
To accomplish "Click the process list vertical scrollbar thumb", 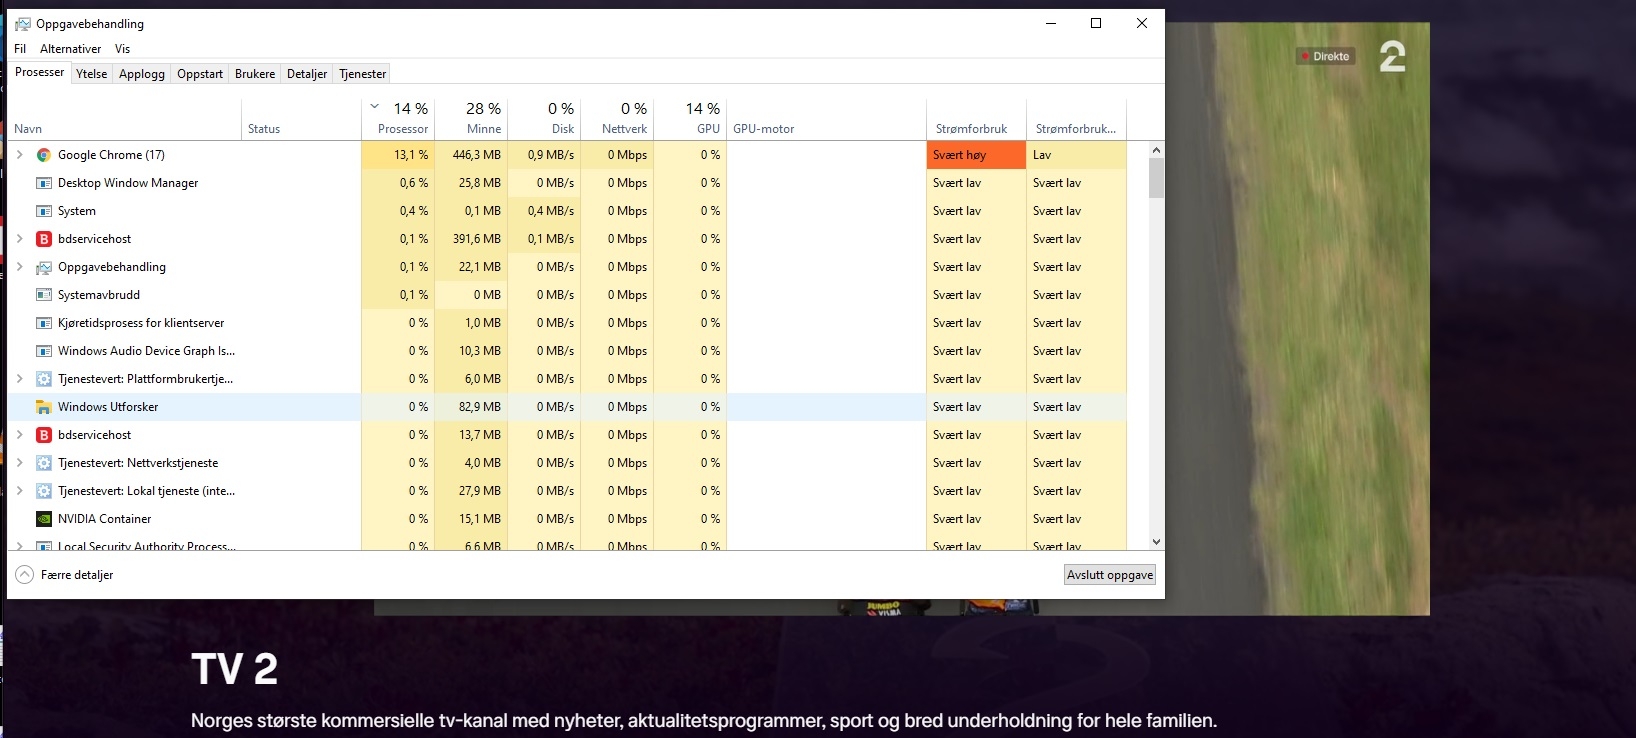I will (x=1156, y=179).
